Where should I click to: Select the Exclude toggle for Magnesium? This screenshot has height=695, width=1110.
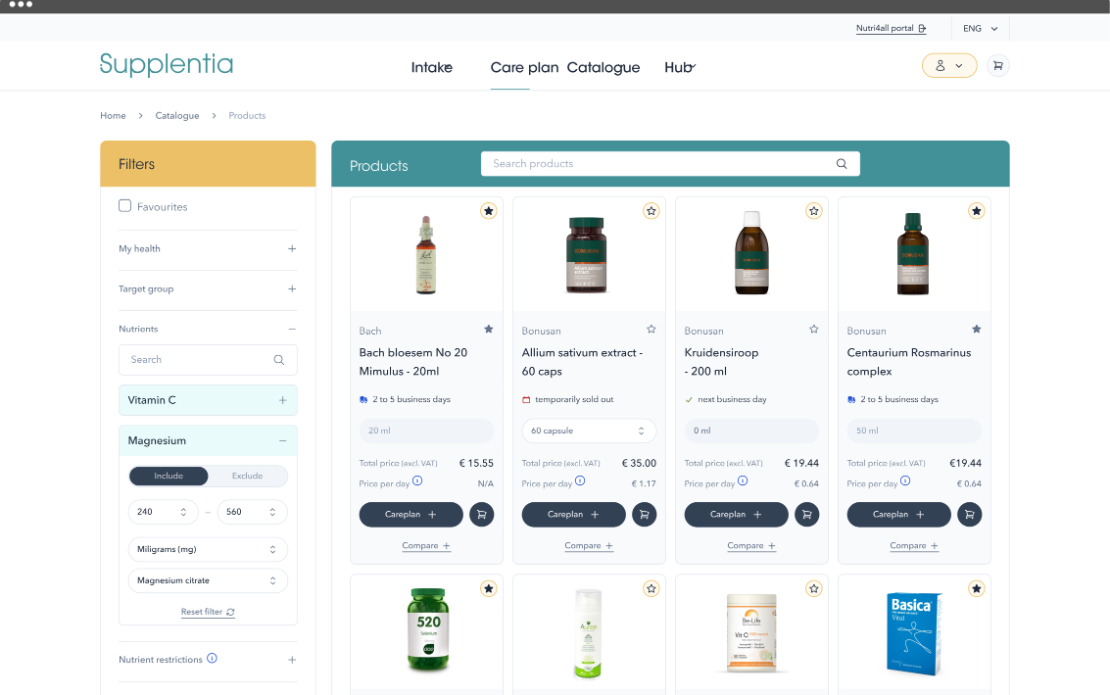point(247,476)
